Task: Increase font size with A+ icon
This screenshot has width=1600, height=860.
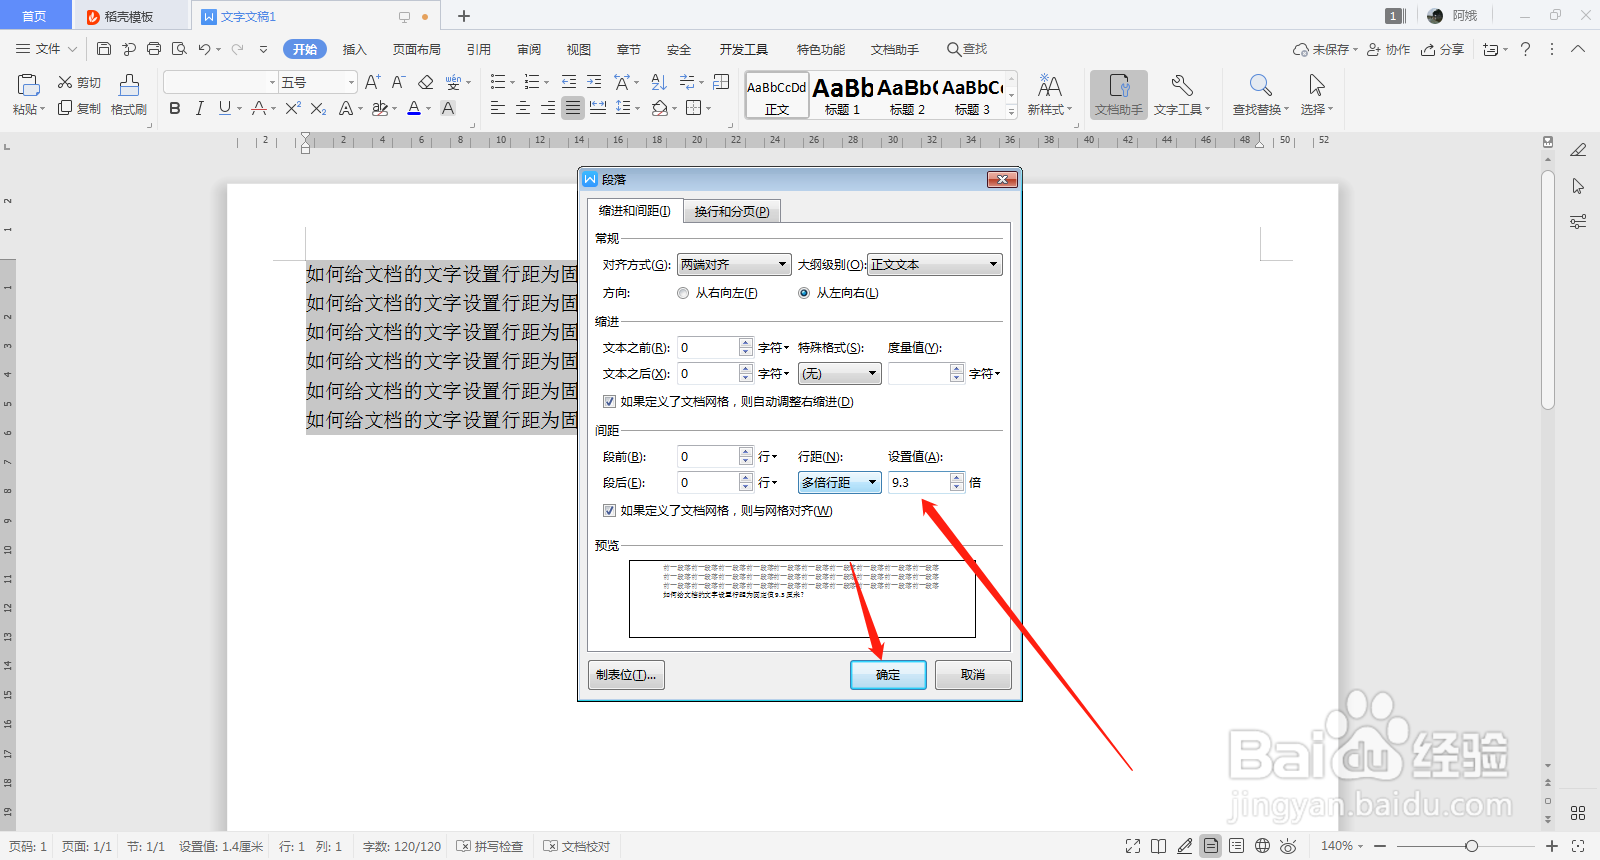Action: [372, 82]
